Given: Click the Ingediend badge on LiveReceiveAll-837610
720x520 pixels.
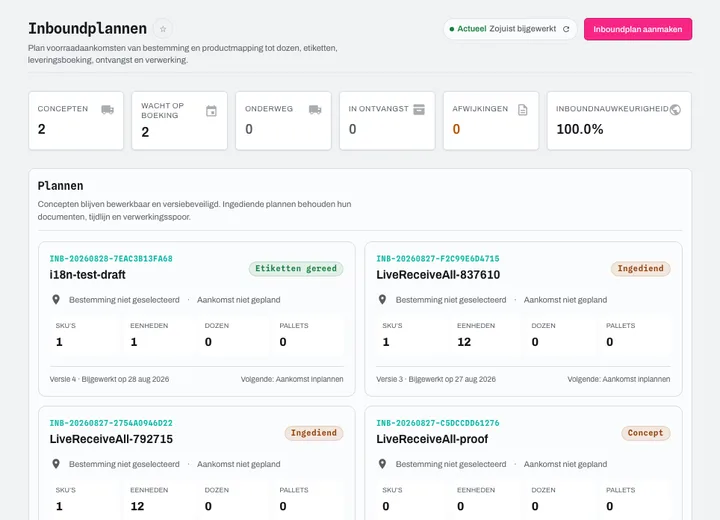Looking at the screenshot, I should coord(641,269).
